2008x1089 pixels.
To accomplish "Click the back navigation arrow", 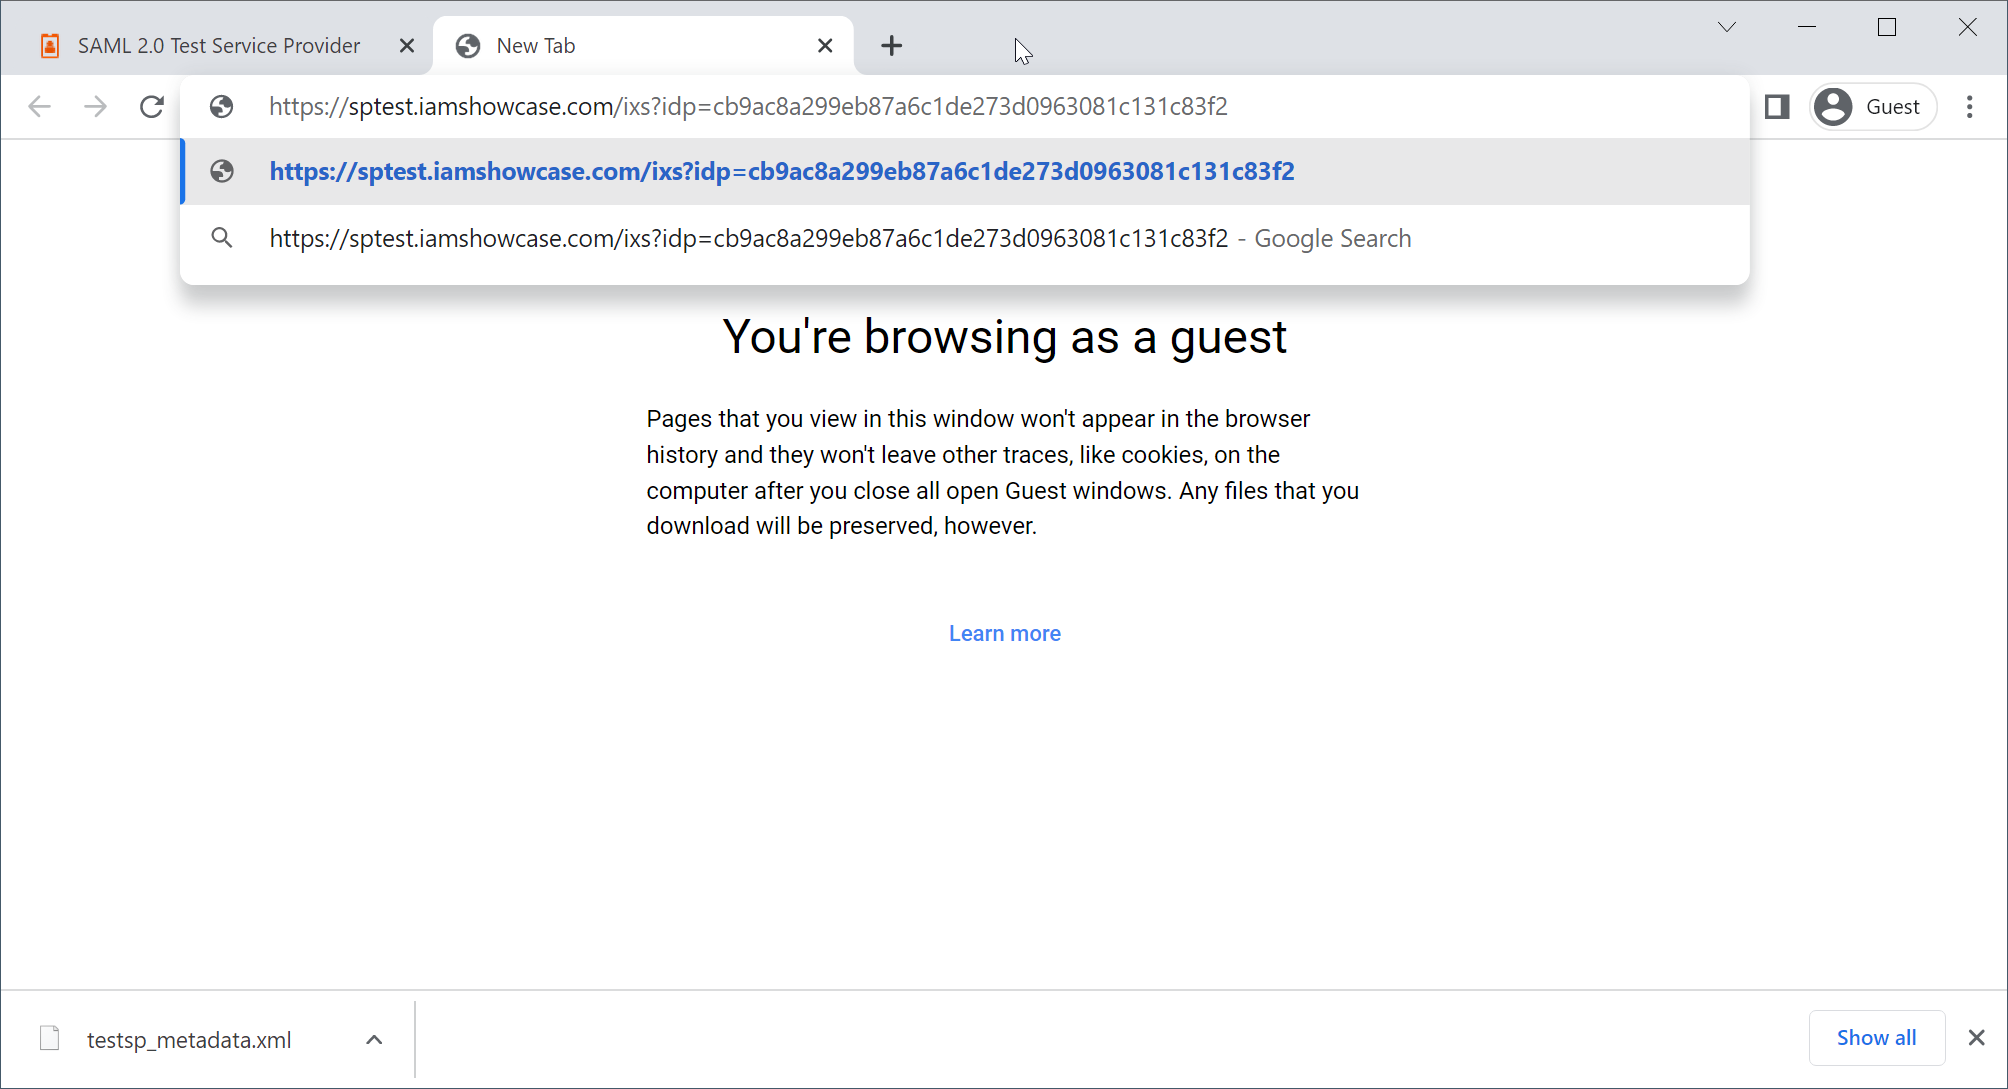I will click(39, 107).
